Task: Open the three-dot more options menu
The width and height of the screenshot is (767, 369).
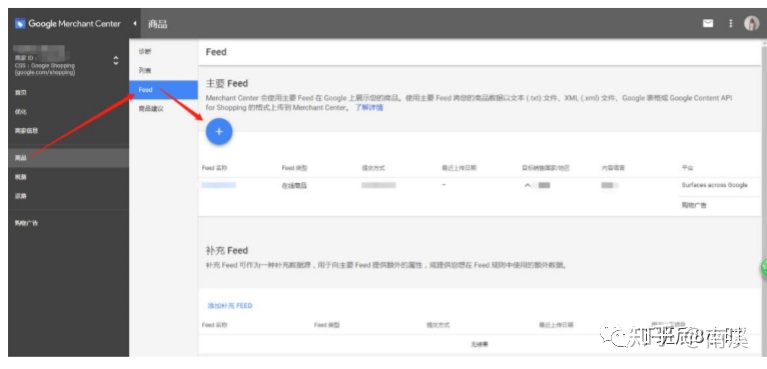Action: click(x=731, y=23)
